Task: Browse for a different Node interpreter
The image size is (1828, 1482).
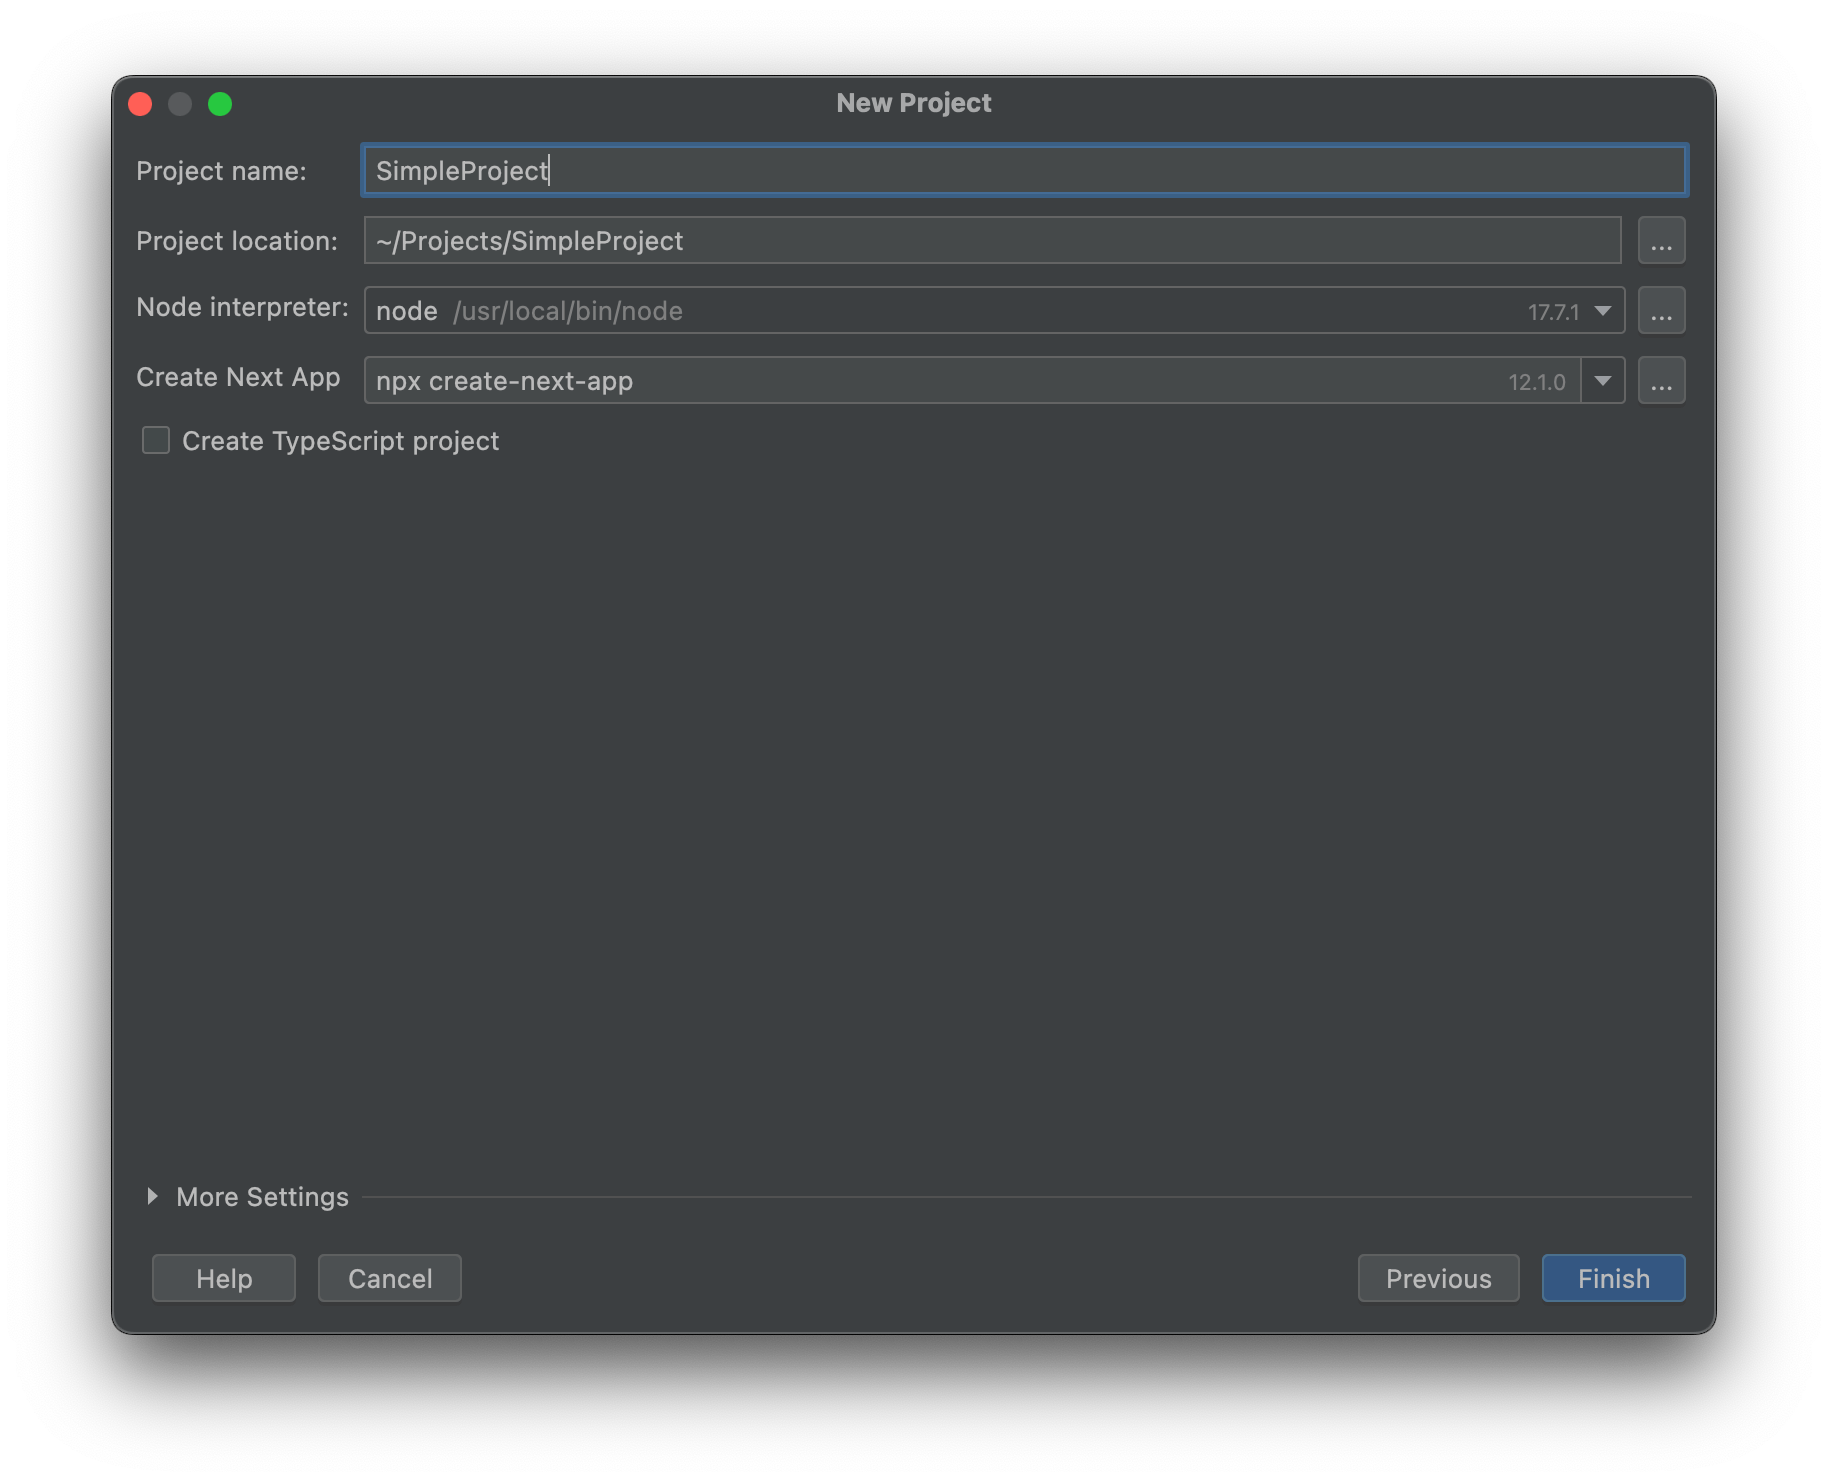Action: coord(1660,310)
